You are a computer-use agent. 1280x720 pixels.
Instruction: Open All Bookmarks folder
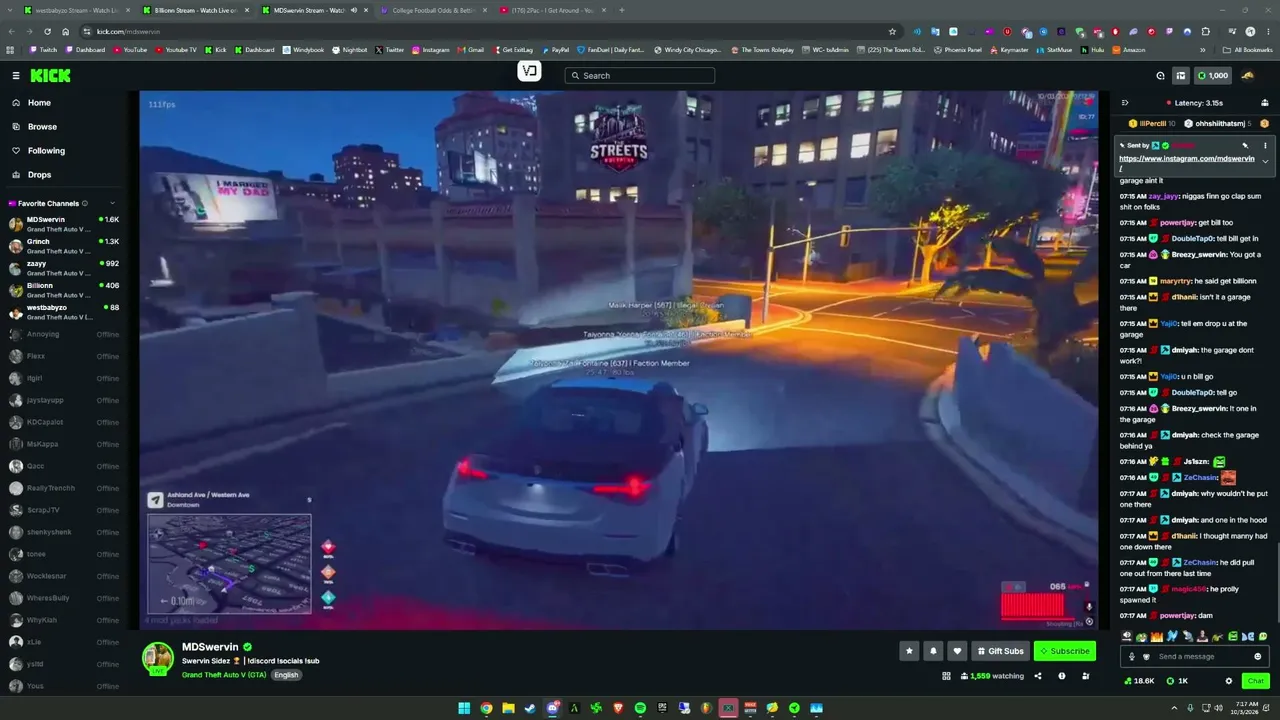click(x=1246, y=49)
